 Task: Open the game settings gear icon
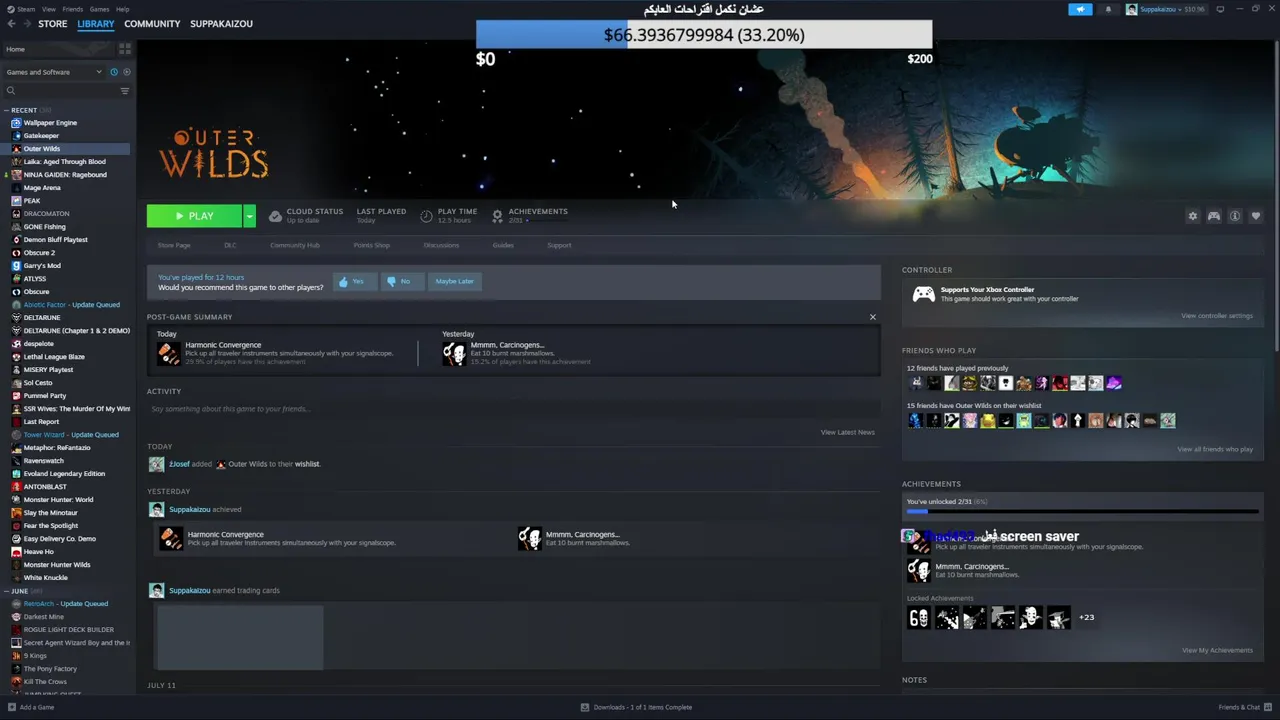(x=1192, y=216)
